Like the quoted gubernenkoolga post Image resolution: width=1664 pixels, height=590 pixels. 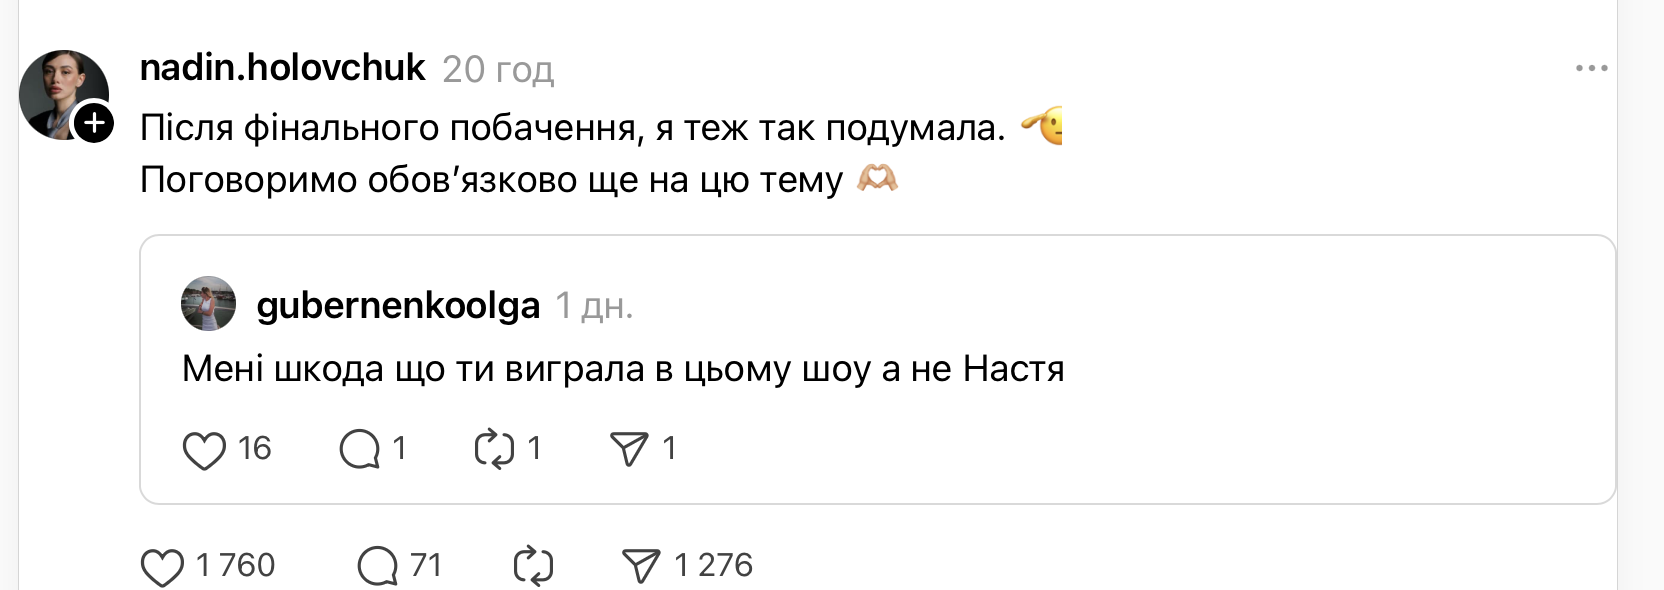[x=204, y=450]
